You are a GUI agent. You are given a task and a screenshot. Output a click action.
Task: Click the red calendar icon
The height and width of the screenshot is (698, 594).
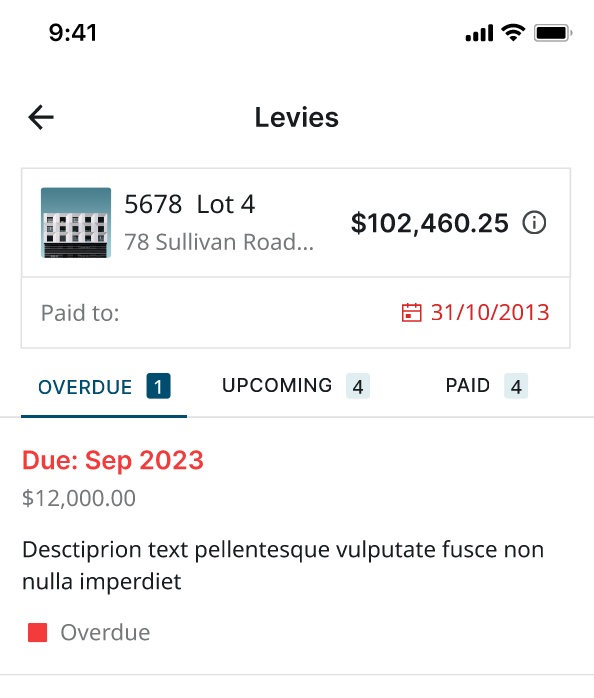click(411, 312)
